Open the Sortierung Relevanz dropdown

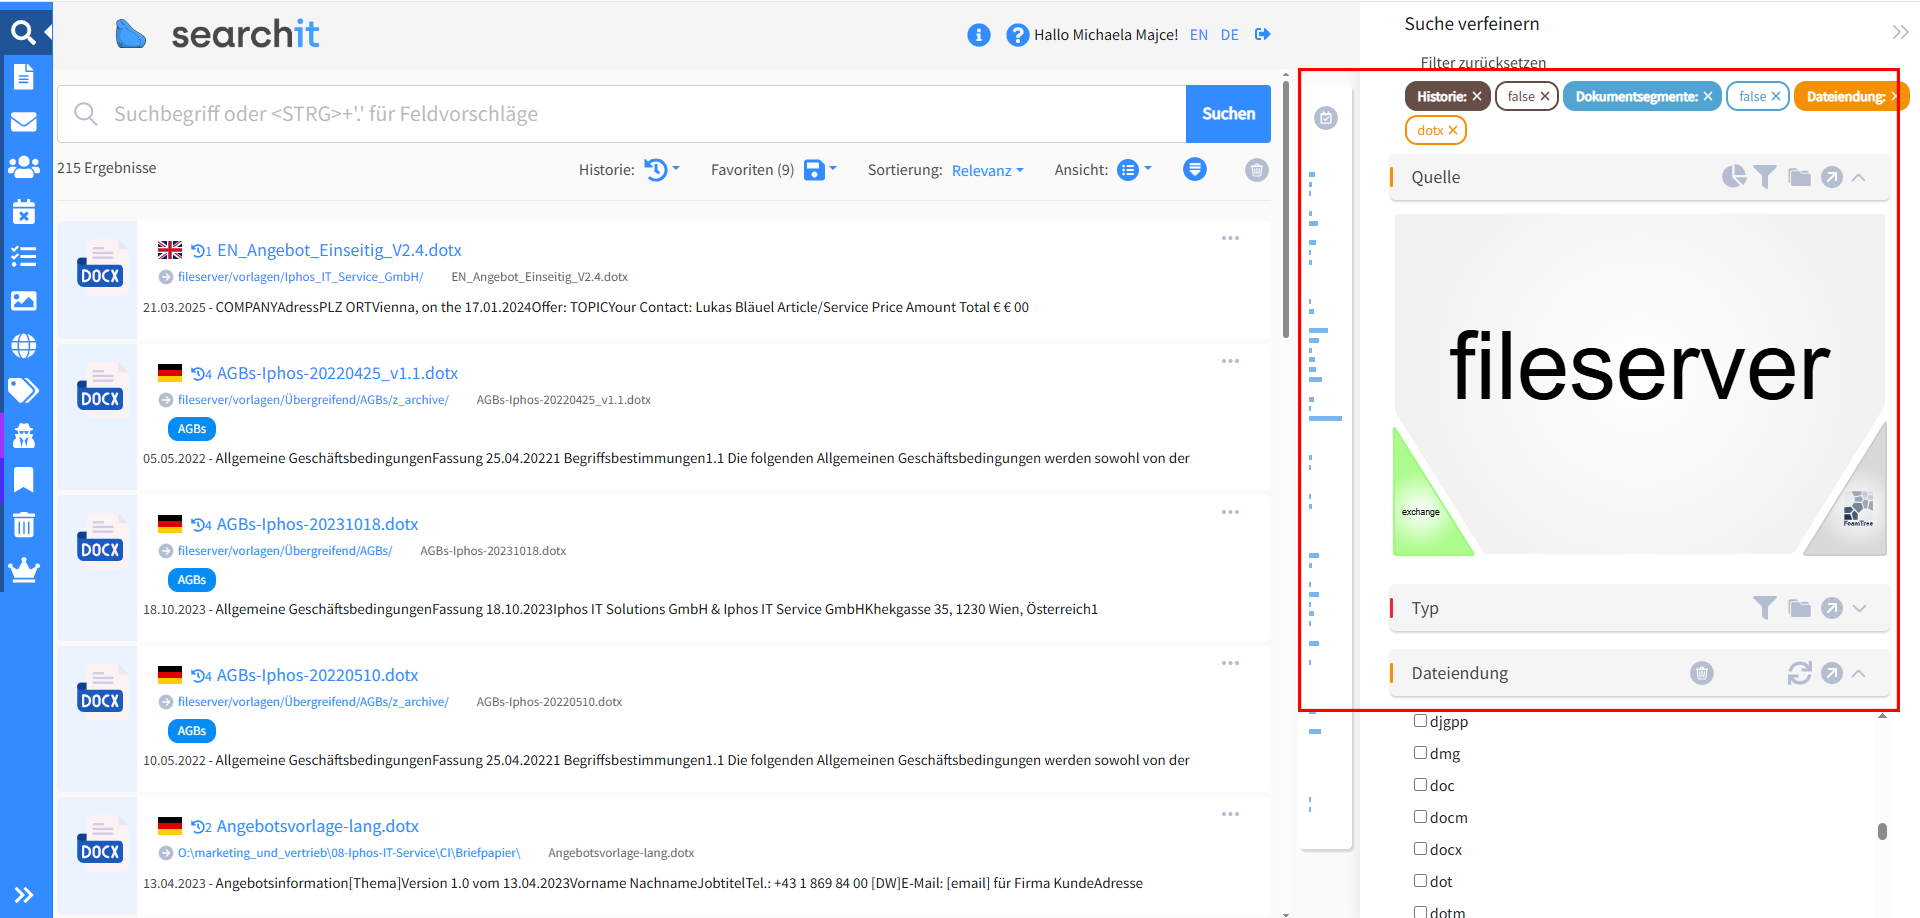pos(987,170)
